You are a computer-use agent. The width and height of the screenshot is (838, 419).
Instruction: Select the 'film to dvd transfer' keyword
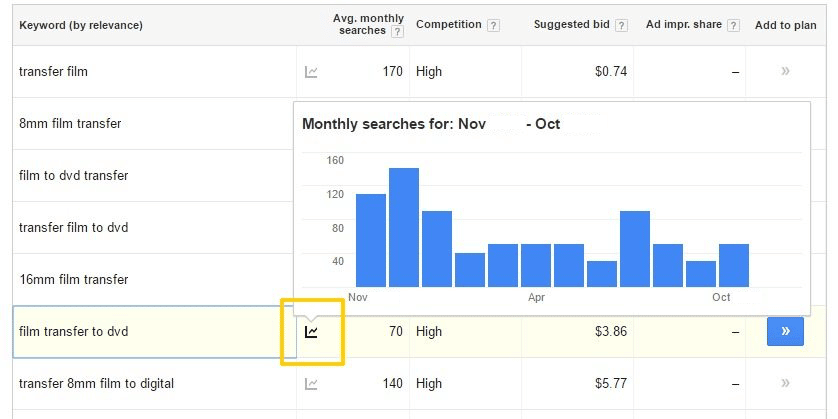[x=73, y=176]
